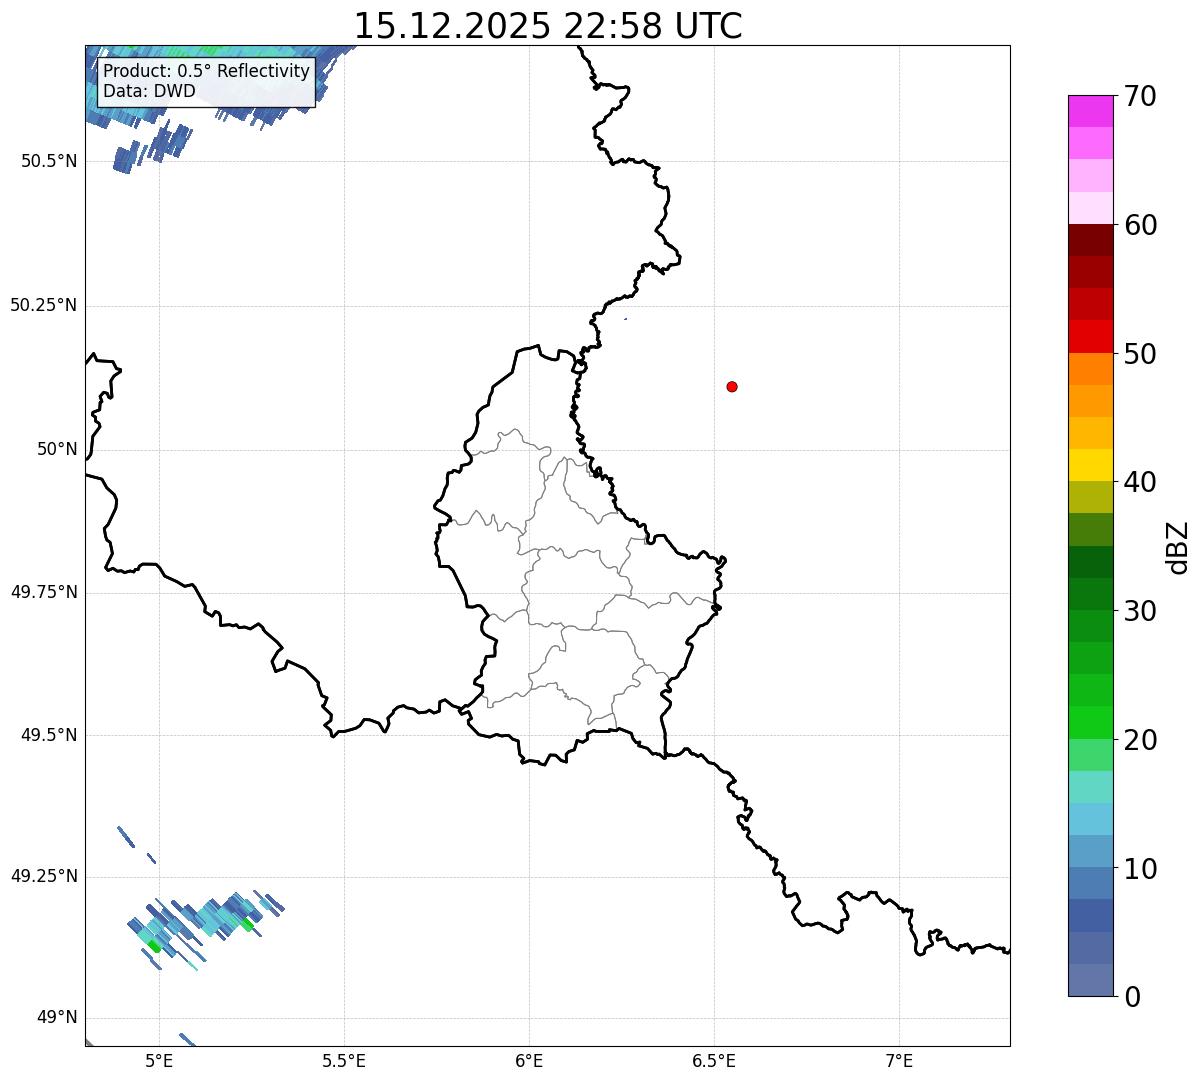Click the longitude label 7°E
The height and width of the screenshot is (1081, 1202).
point(899,1060)
